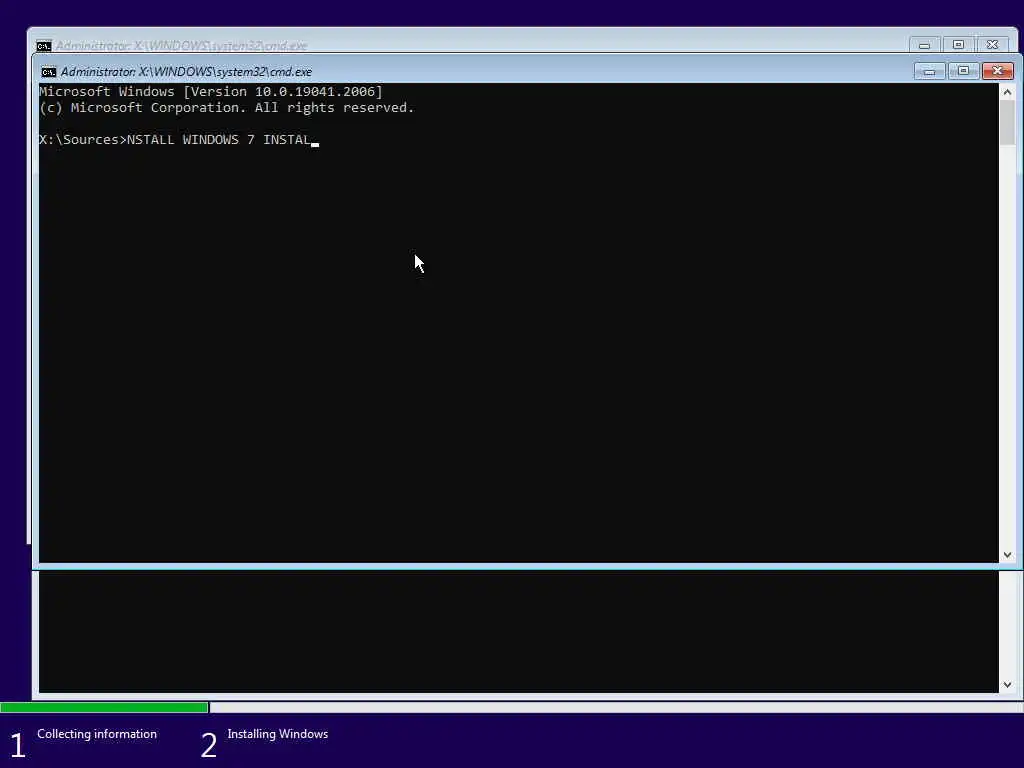Click the green setup progress bar
Screen dimensions: 1024x768
point(104,707)
